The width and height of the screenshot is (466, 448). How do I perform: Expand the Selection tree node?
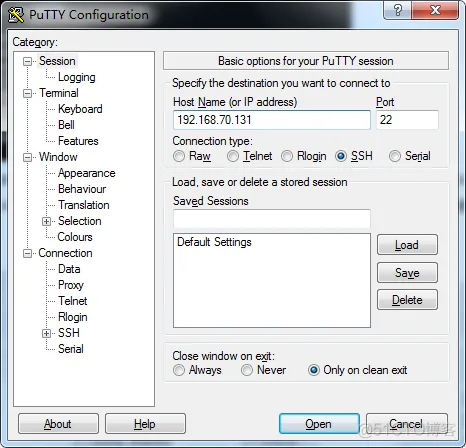(46, 221)
